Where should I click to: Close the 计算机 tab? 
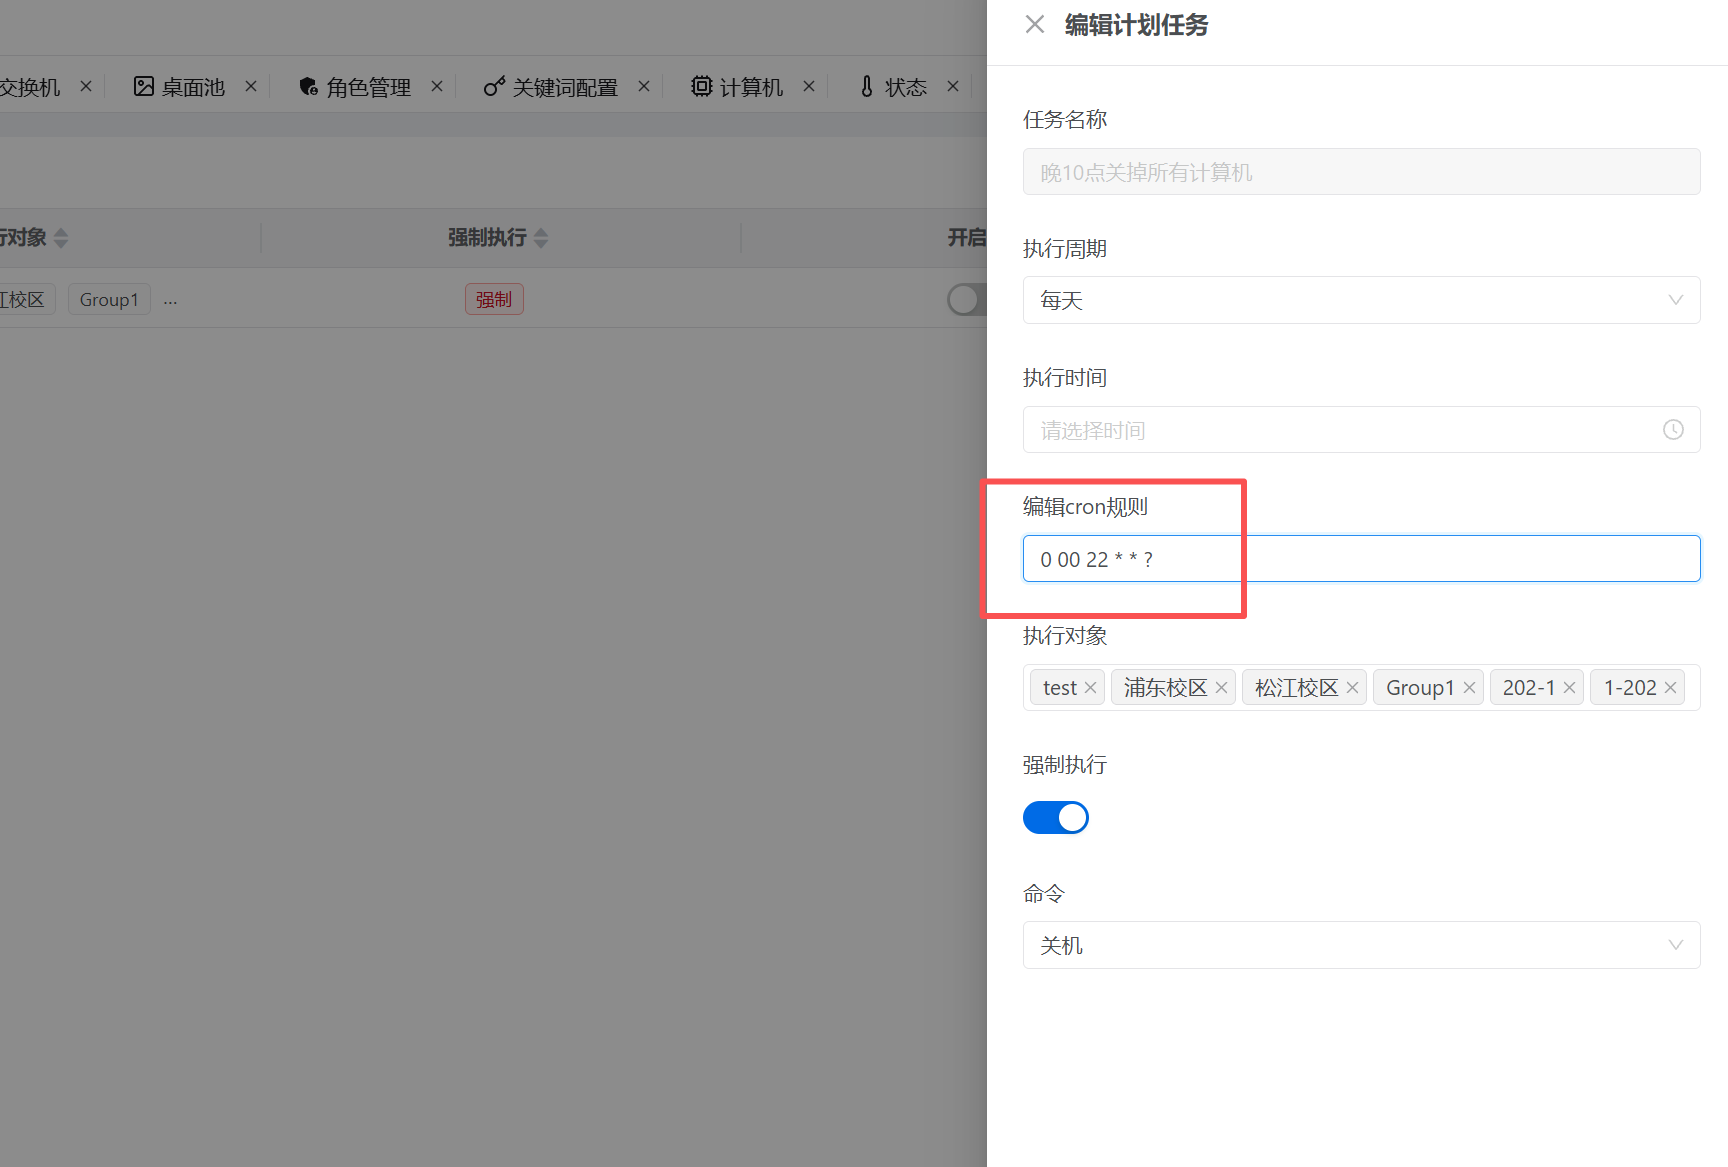809,87
